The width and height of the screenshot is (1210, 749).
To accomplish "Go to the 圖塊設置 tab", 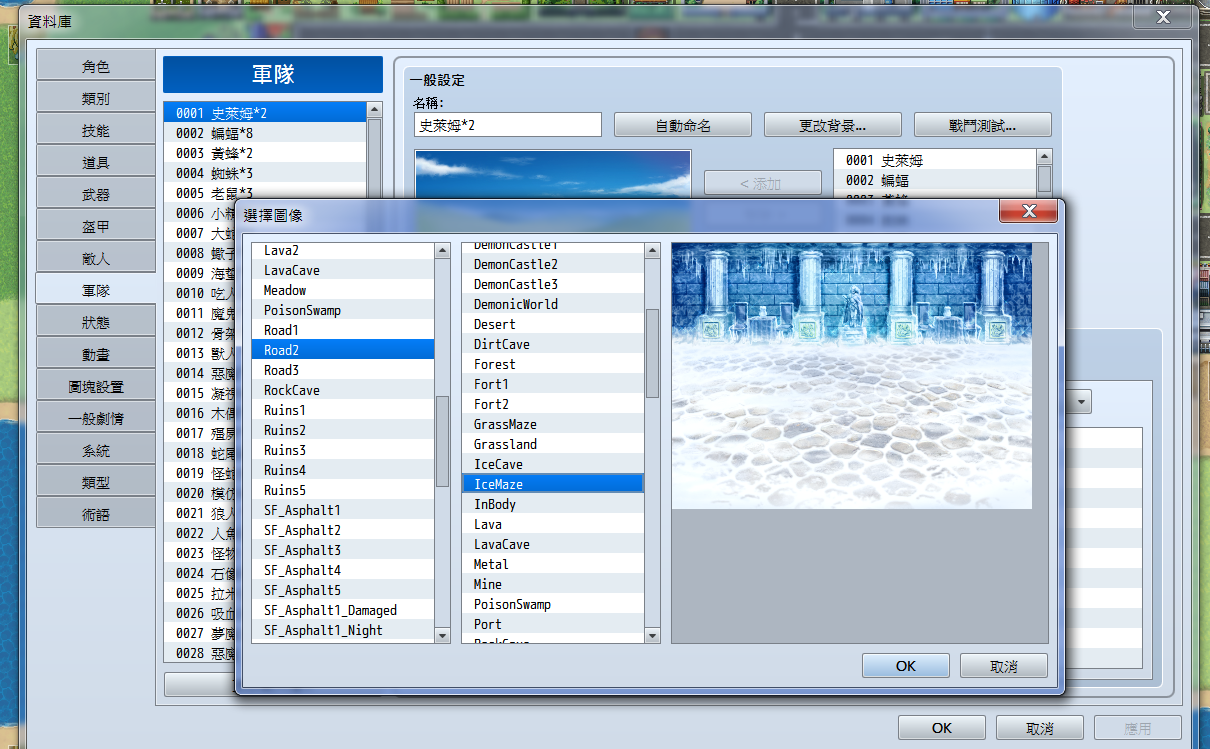I will click(x=96, y=386).
